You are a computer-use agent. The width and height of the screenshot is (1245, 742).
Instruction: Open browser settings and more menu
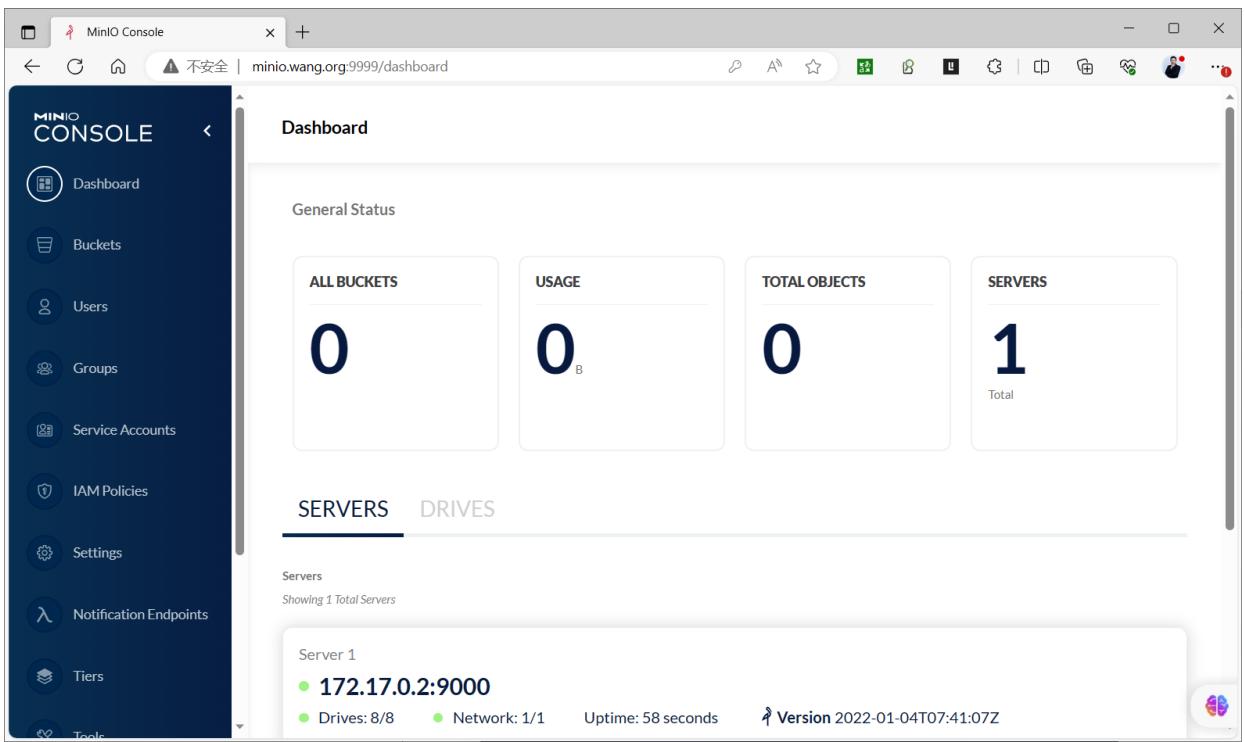coord(1219,67)
